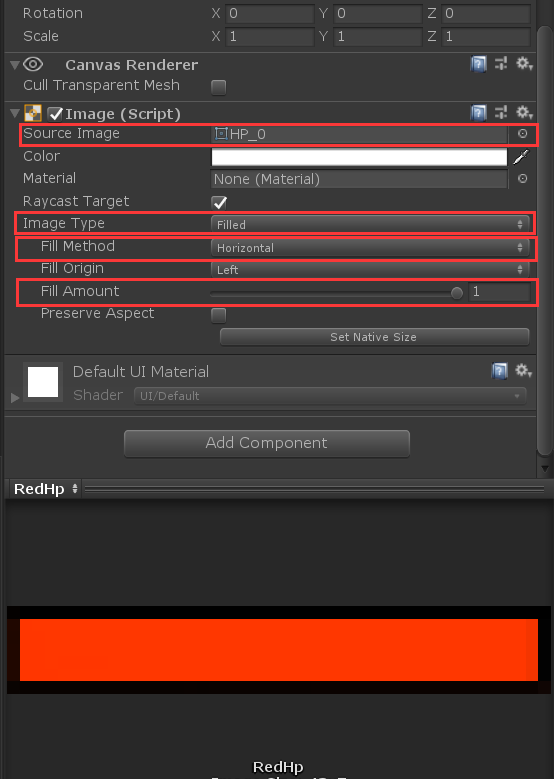
Task: Open Image Type dropdown showing Filled
Action: coord(370,225)
